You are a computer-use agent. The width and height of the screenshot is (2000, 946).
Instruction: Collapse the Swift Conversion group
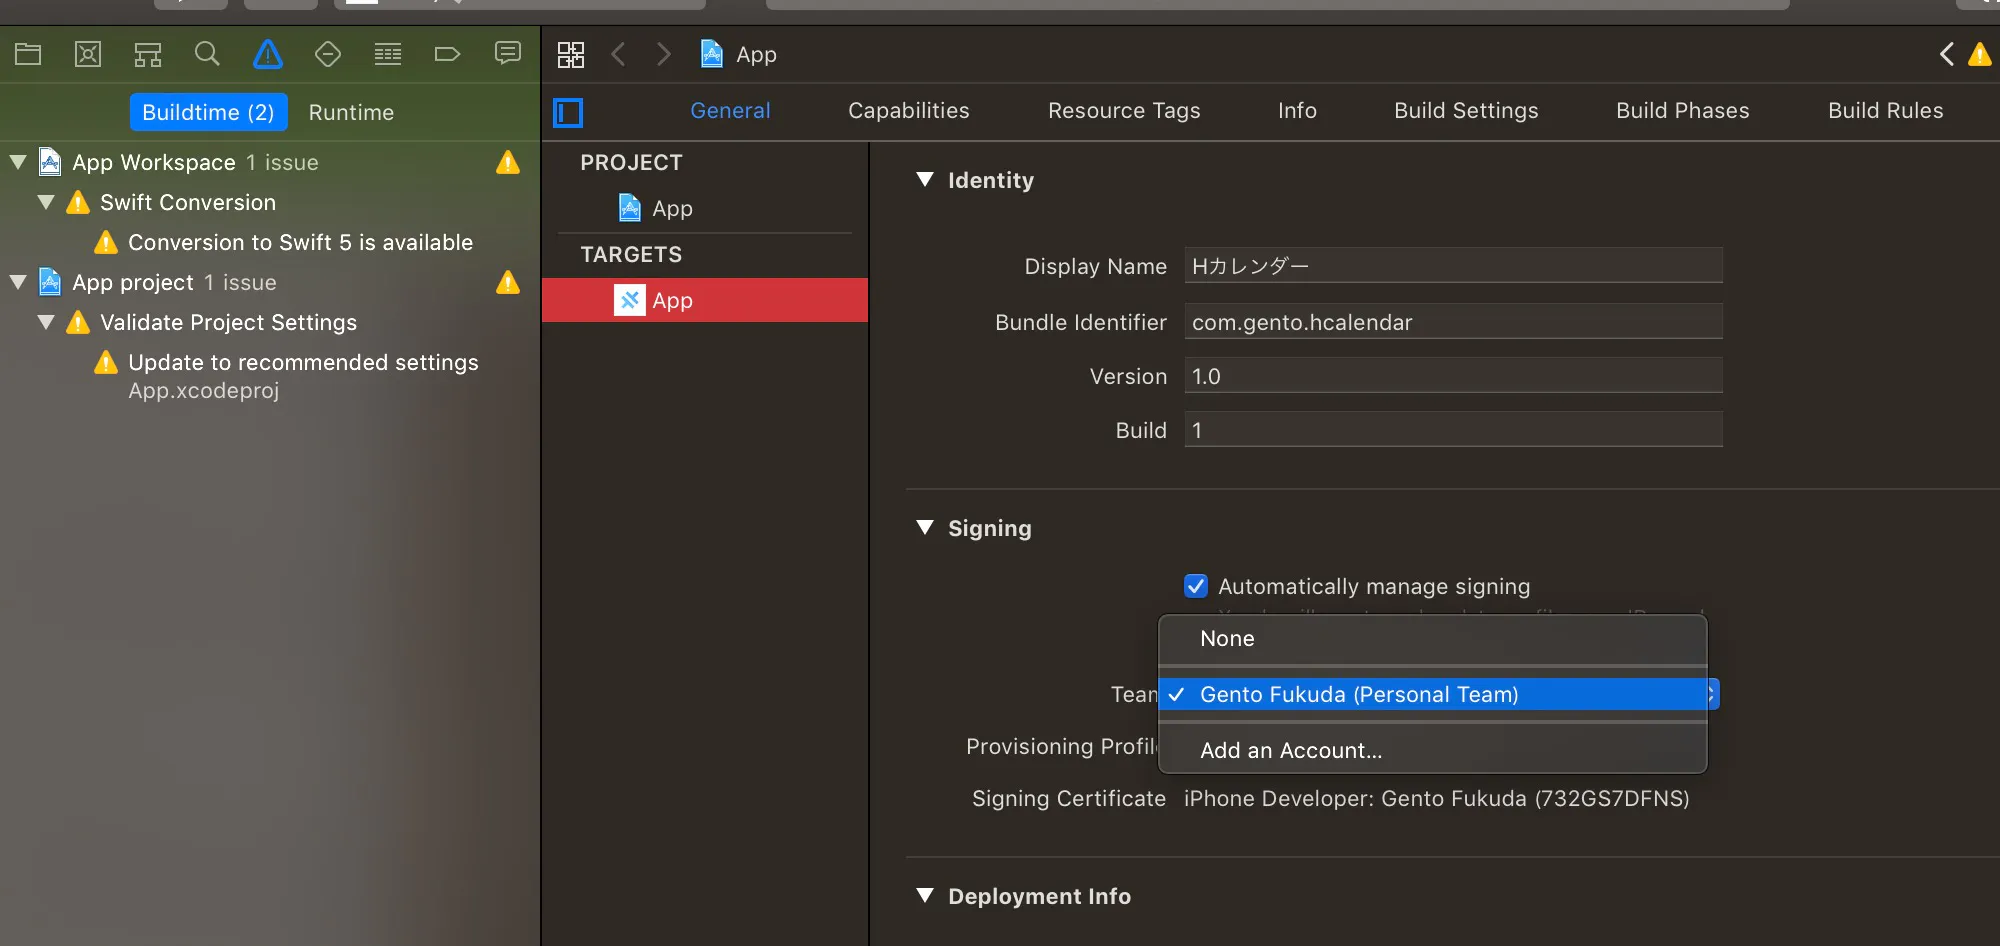pyautogui.click(x=46, y=202)
